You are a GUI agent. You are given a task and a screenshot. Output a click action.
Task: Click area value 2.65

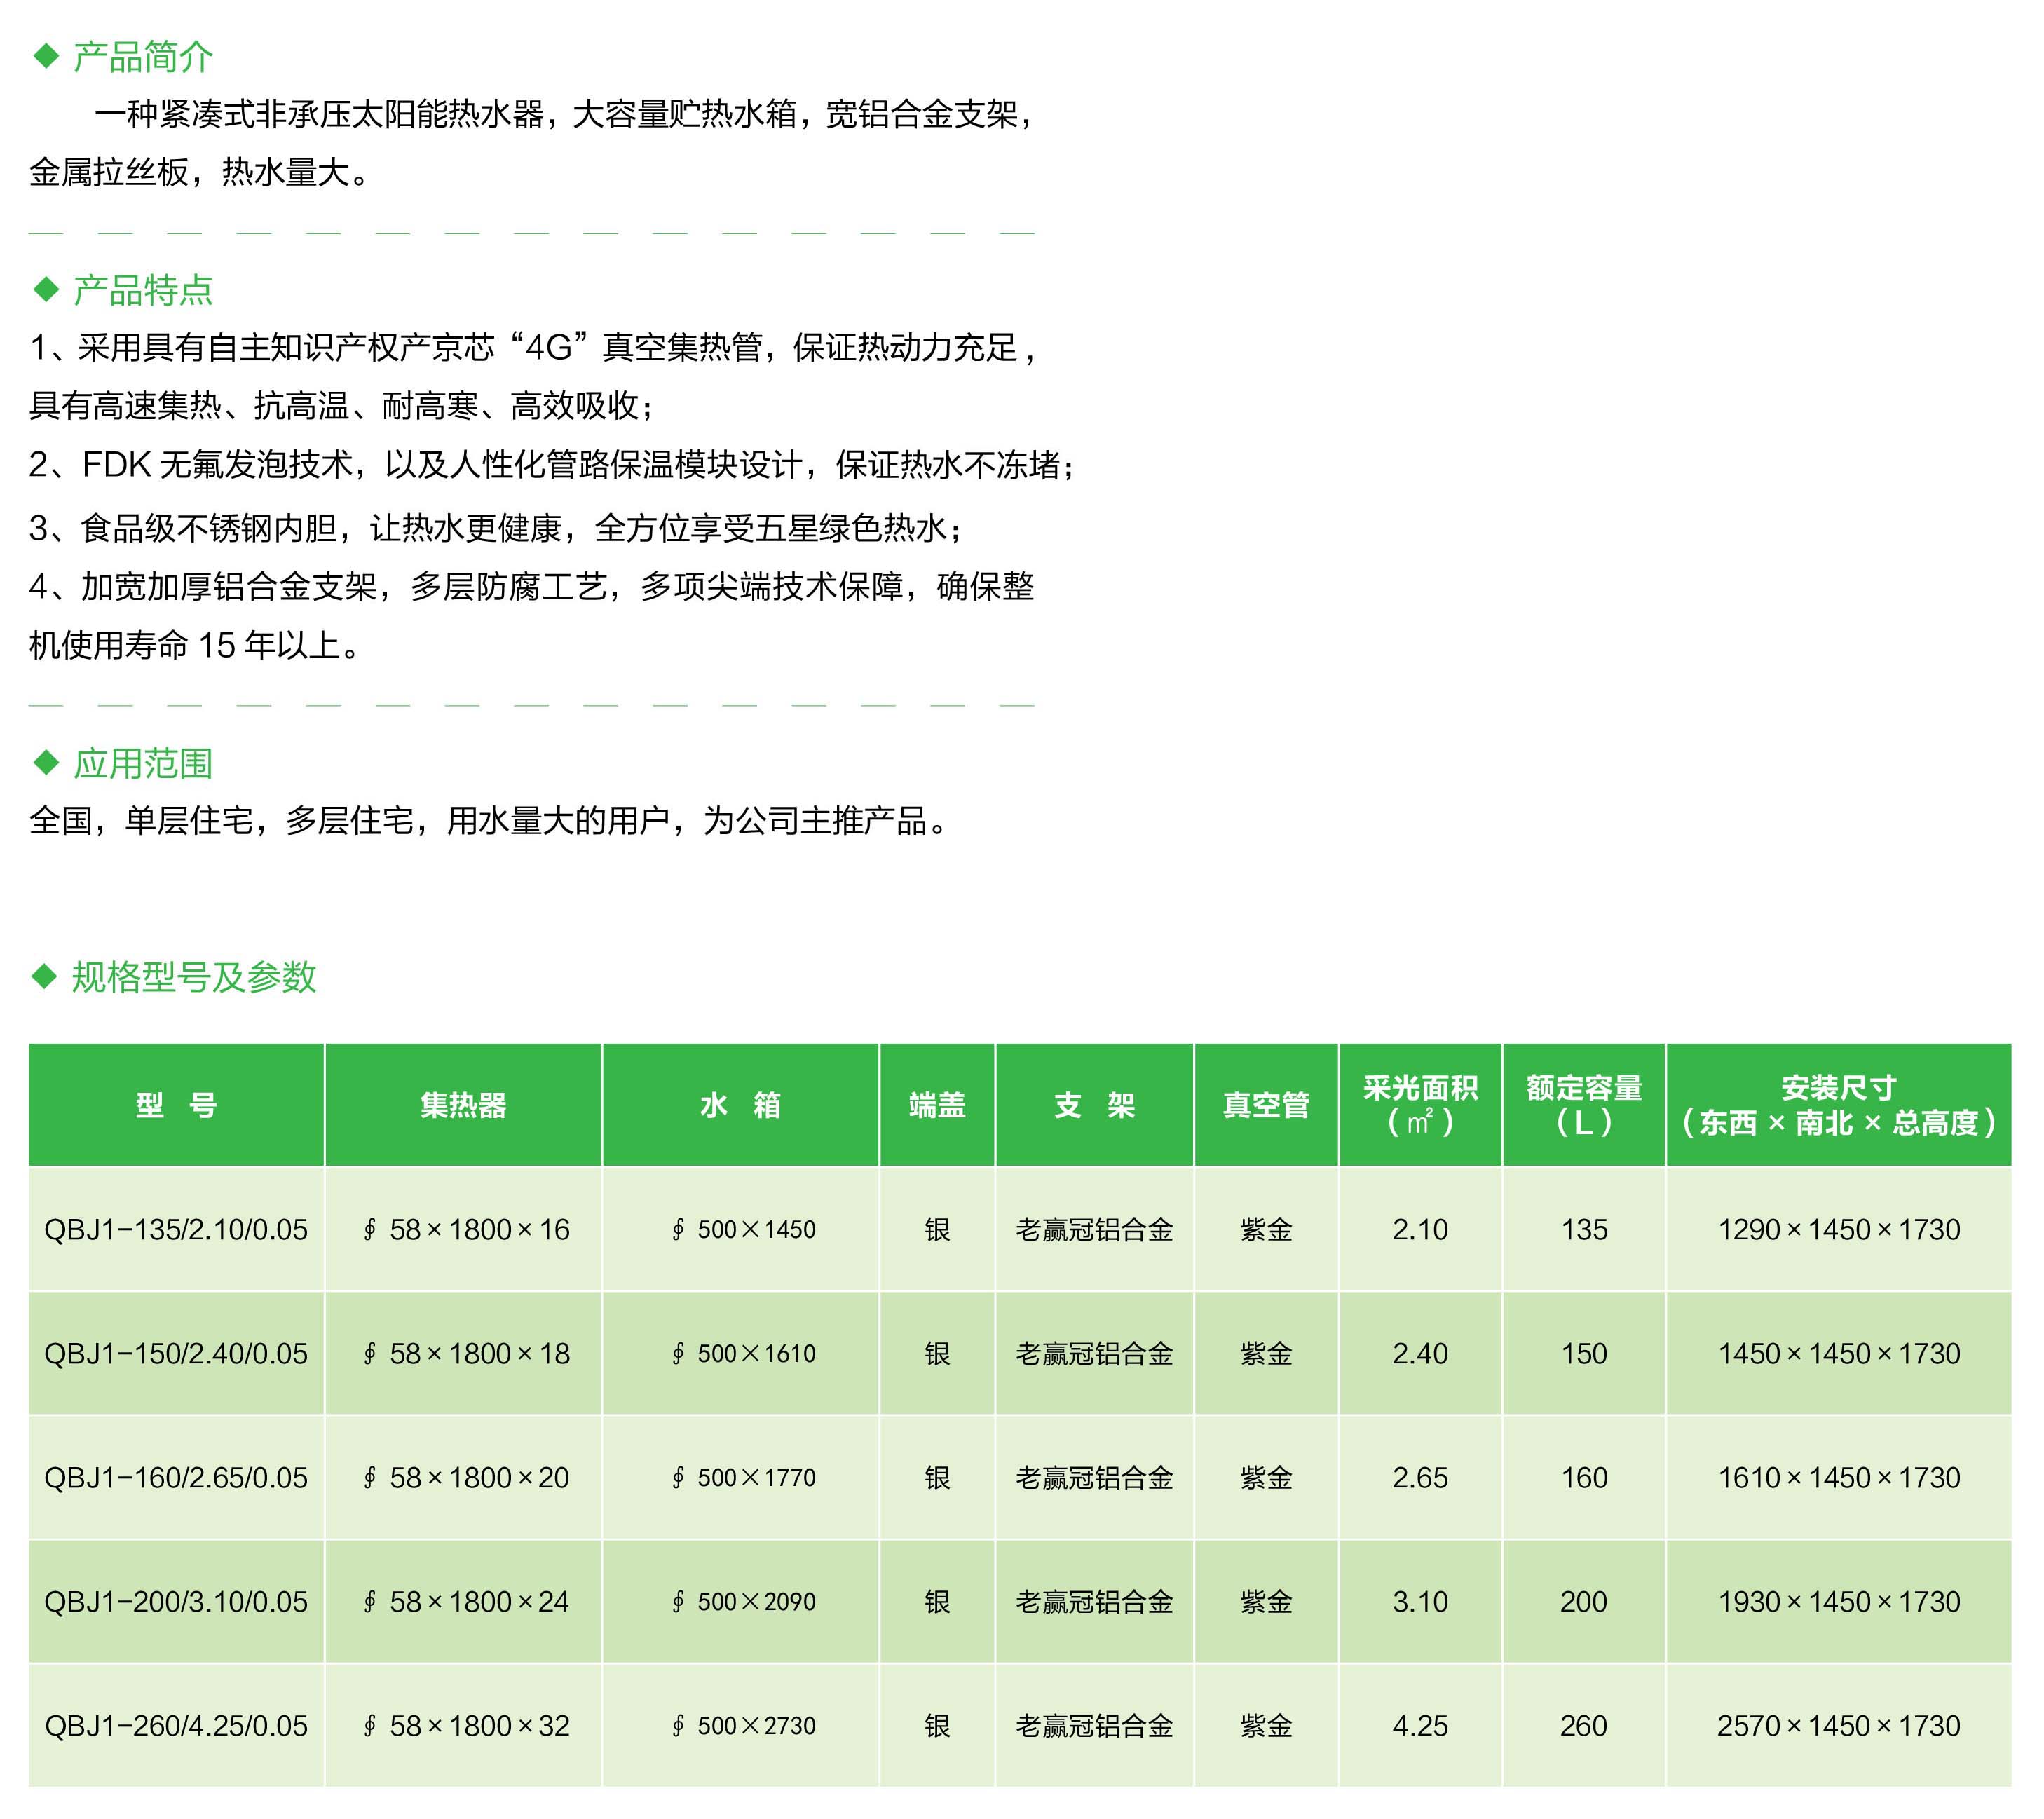point(1420,1477)
